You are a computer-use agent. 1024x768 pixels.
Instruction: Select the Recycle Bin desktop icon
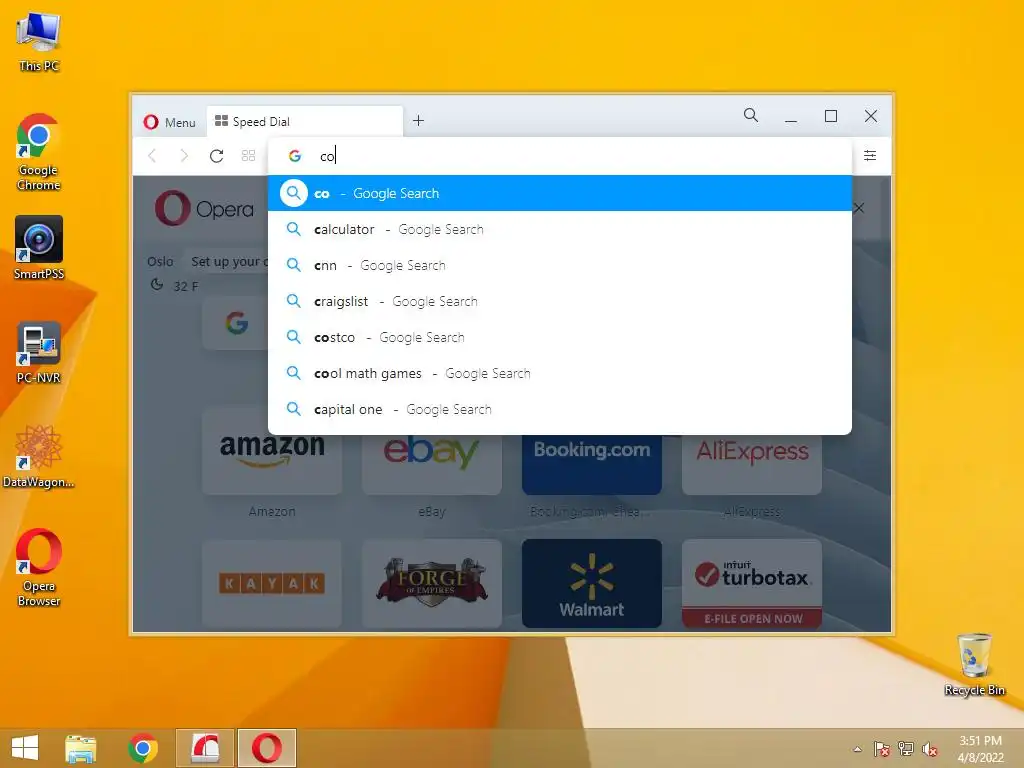(x=974, y=665)
